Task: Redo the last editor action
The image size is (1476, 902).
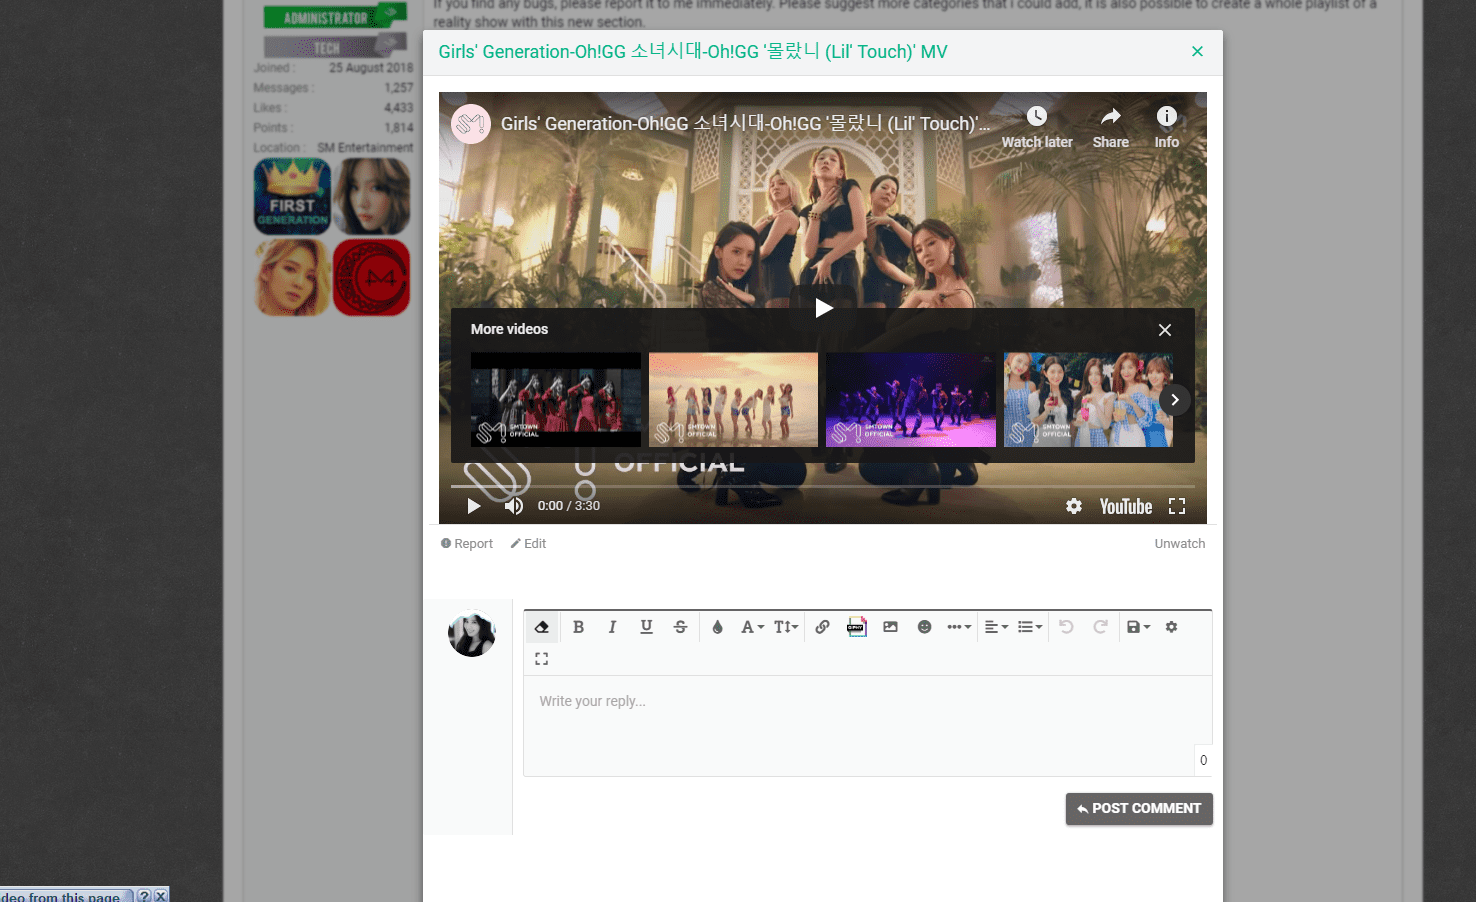Action: [x=1100, y=627]
